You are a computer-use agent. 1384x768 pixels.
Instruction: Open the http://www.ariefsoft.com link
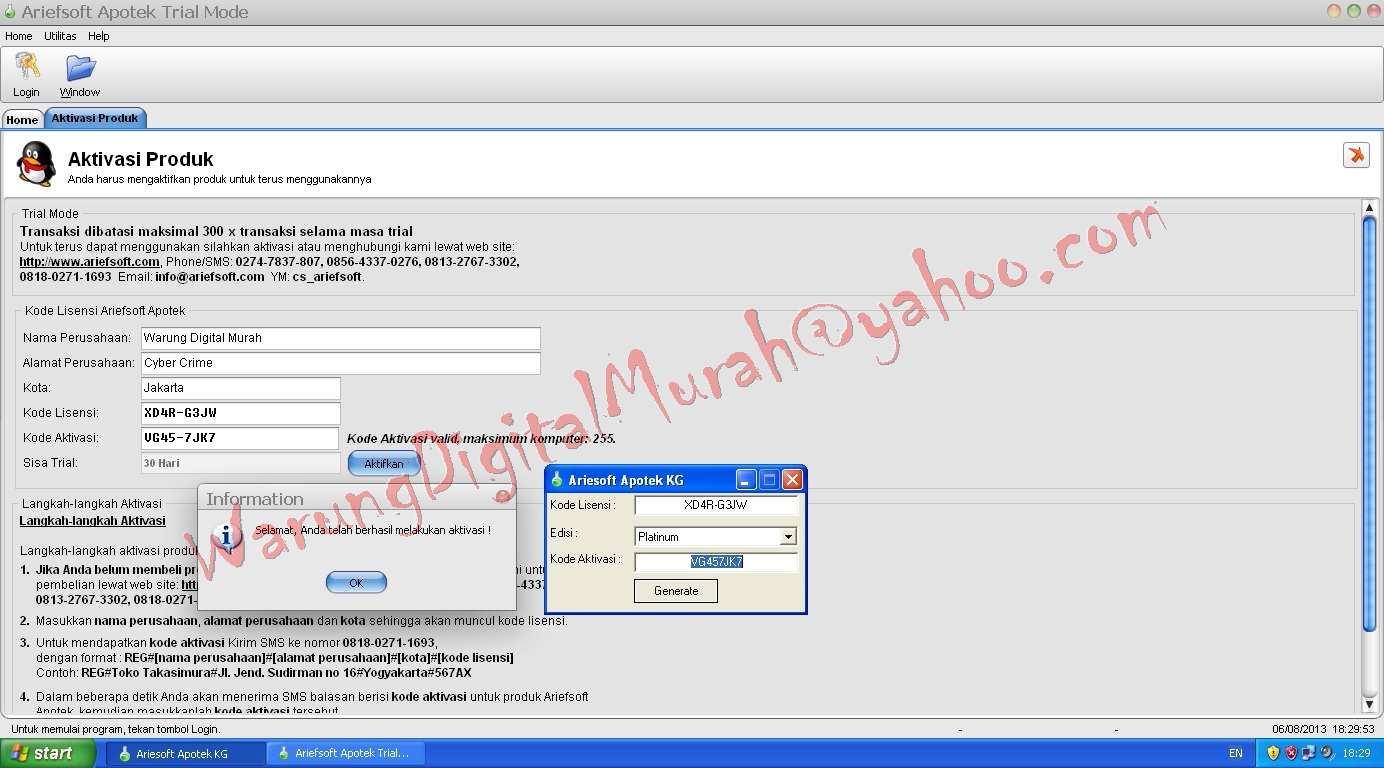coord(90,262)
